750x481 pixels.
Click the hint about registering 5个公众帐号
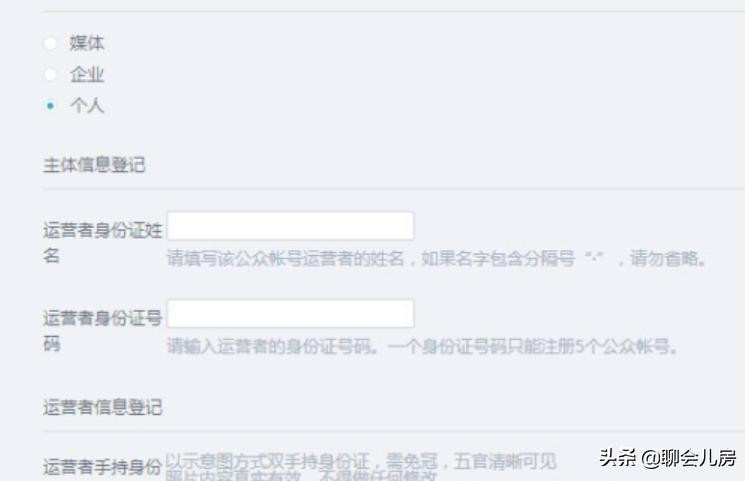point(422,346)
